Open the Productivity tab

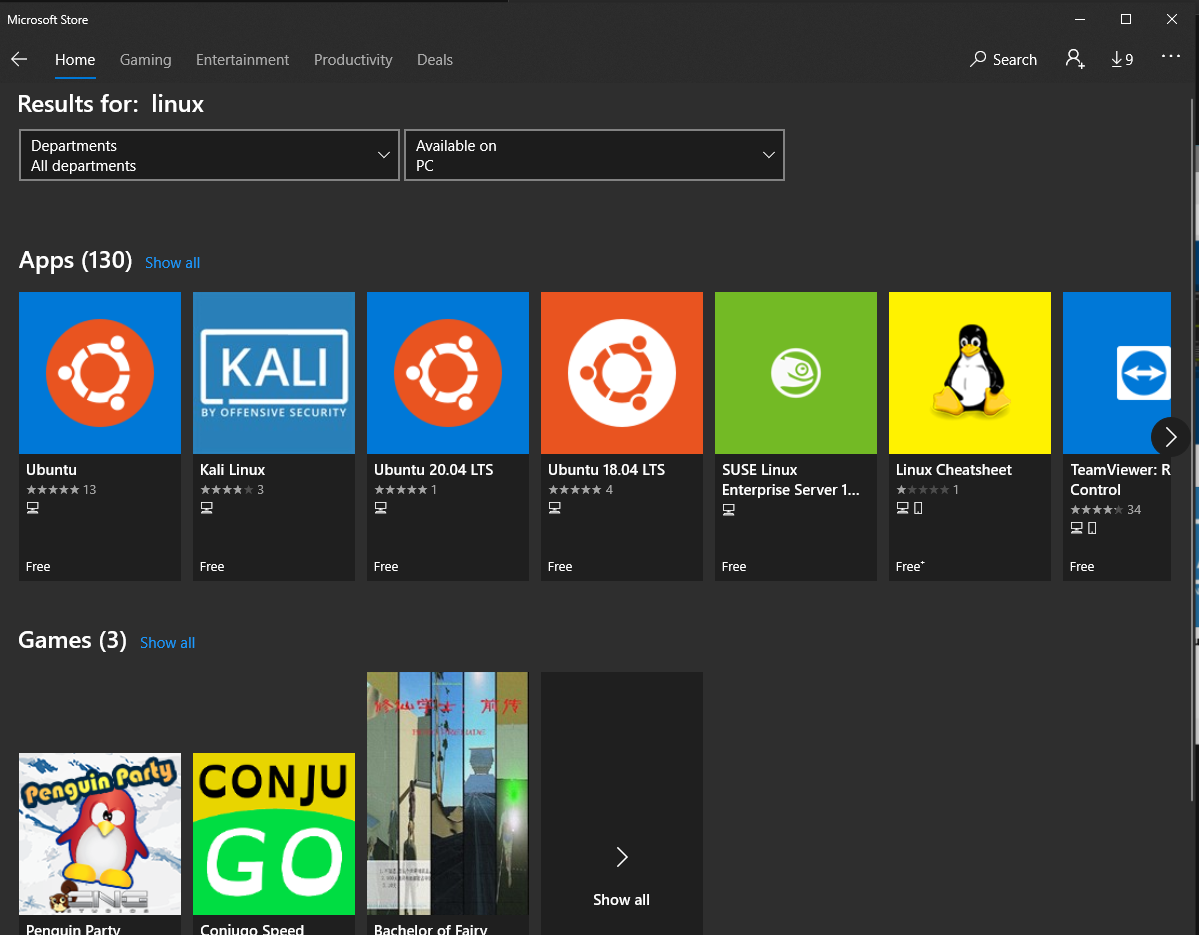coord(353,60)
